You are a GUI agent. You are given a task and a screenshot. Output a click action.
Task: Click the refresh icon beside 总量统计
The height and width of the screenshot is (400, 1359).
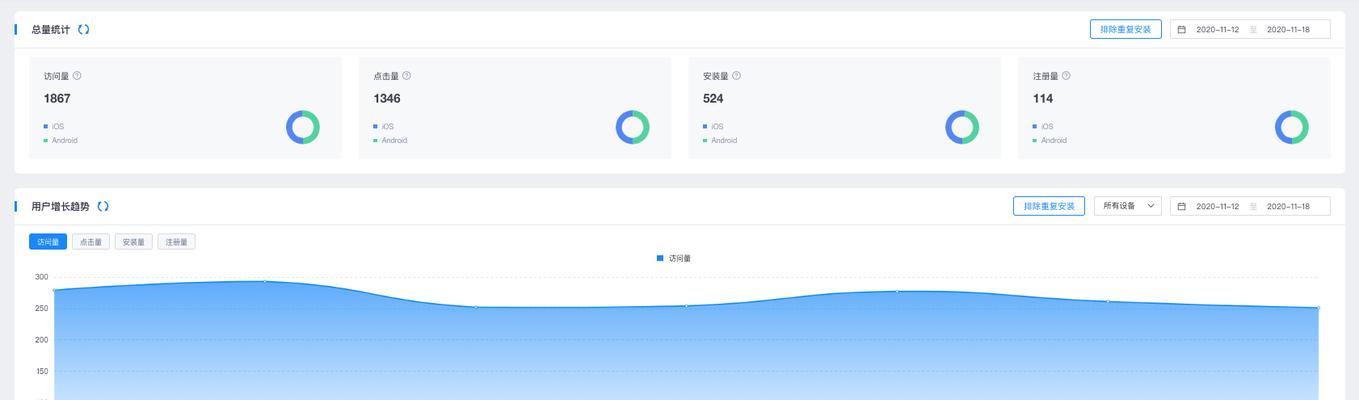84,30
